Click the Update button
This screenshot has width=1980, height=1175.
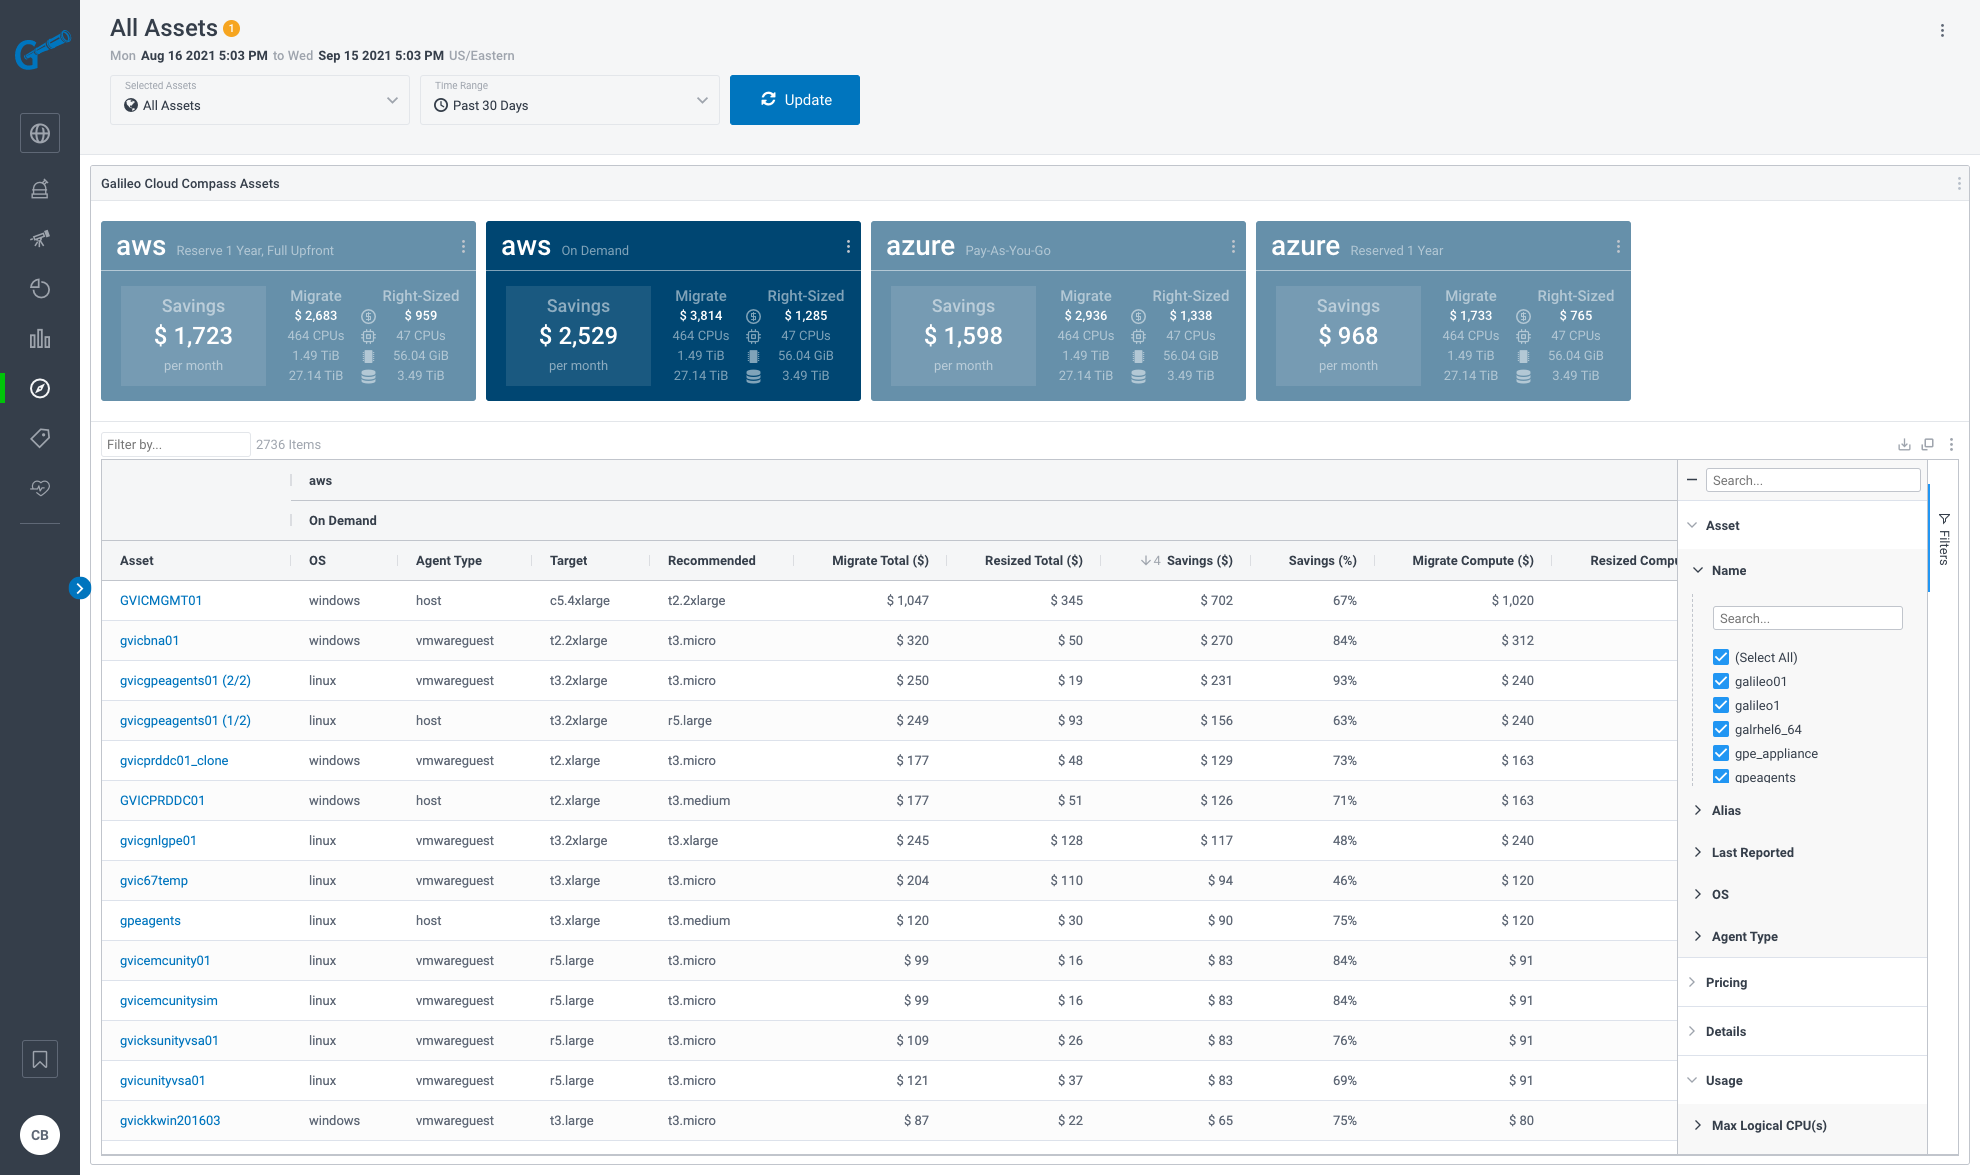pos(795,100)
